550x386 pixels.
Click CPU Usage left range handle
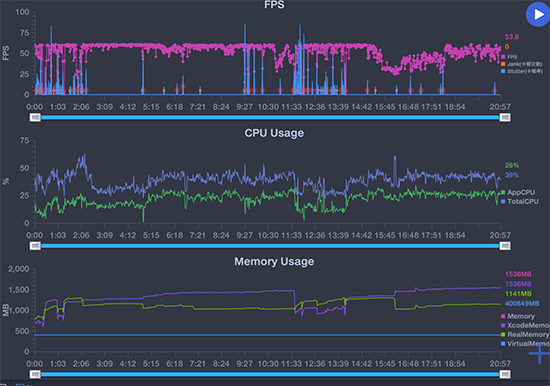click(x=35, y=246)
